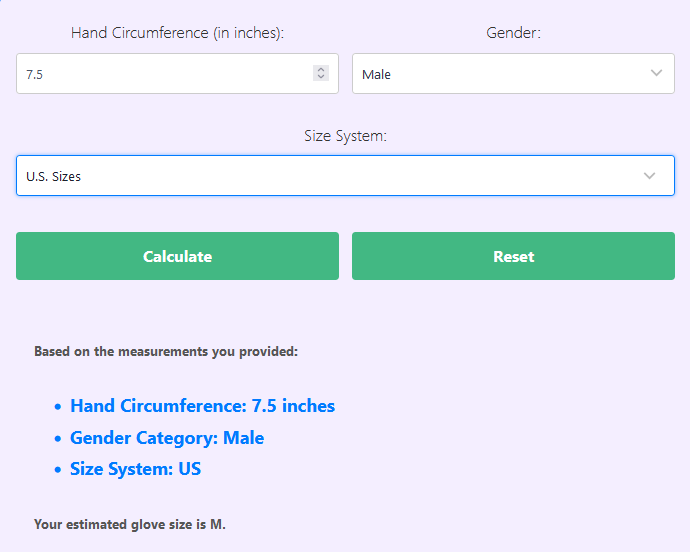The image size is (690, 552).
Task: Click the chevron arrow in Size System dropdown
Action: click(x=650, y=176)
